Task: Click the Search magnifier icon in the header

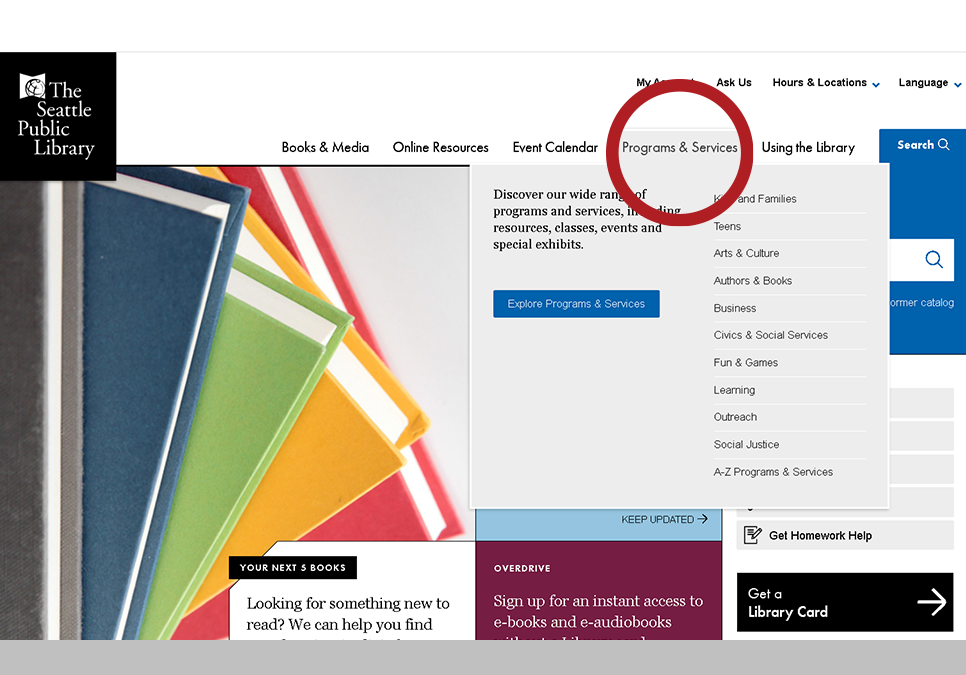Action: (x=944, y=144)
